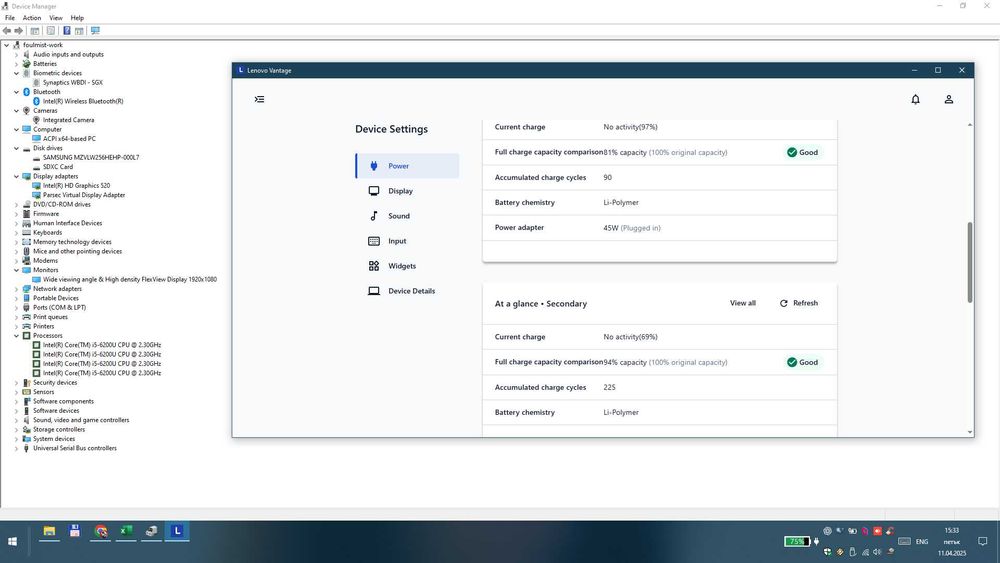Select Parsec Virtual Display Adapter

point(84,195)
